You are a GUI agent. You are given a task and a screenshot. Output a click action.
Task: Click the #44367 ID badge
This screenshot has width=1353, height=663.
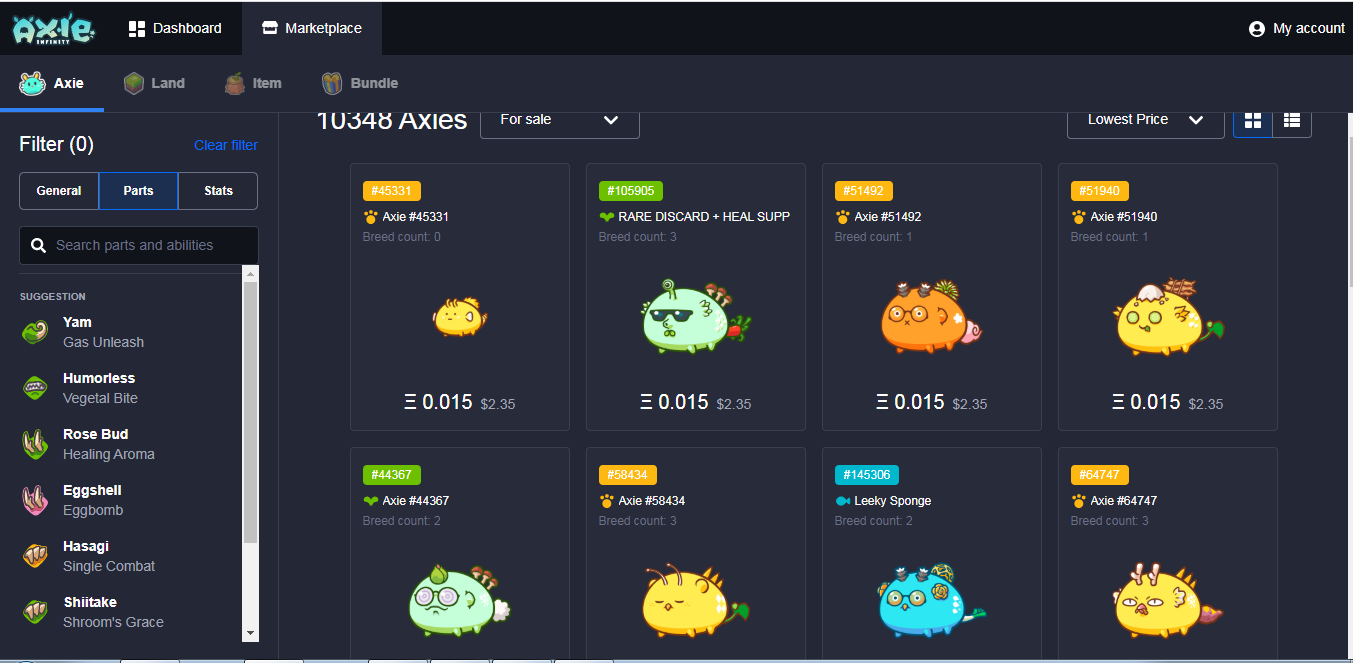pyautogui.click(x=392, y=474)
